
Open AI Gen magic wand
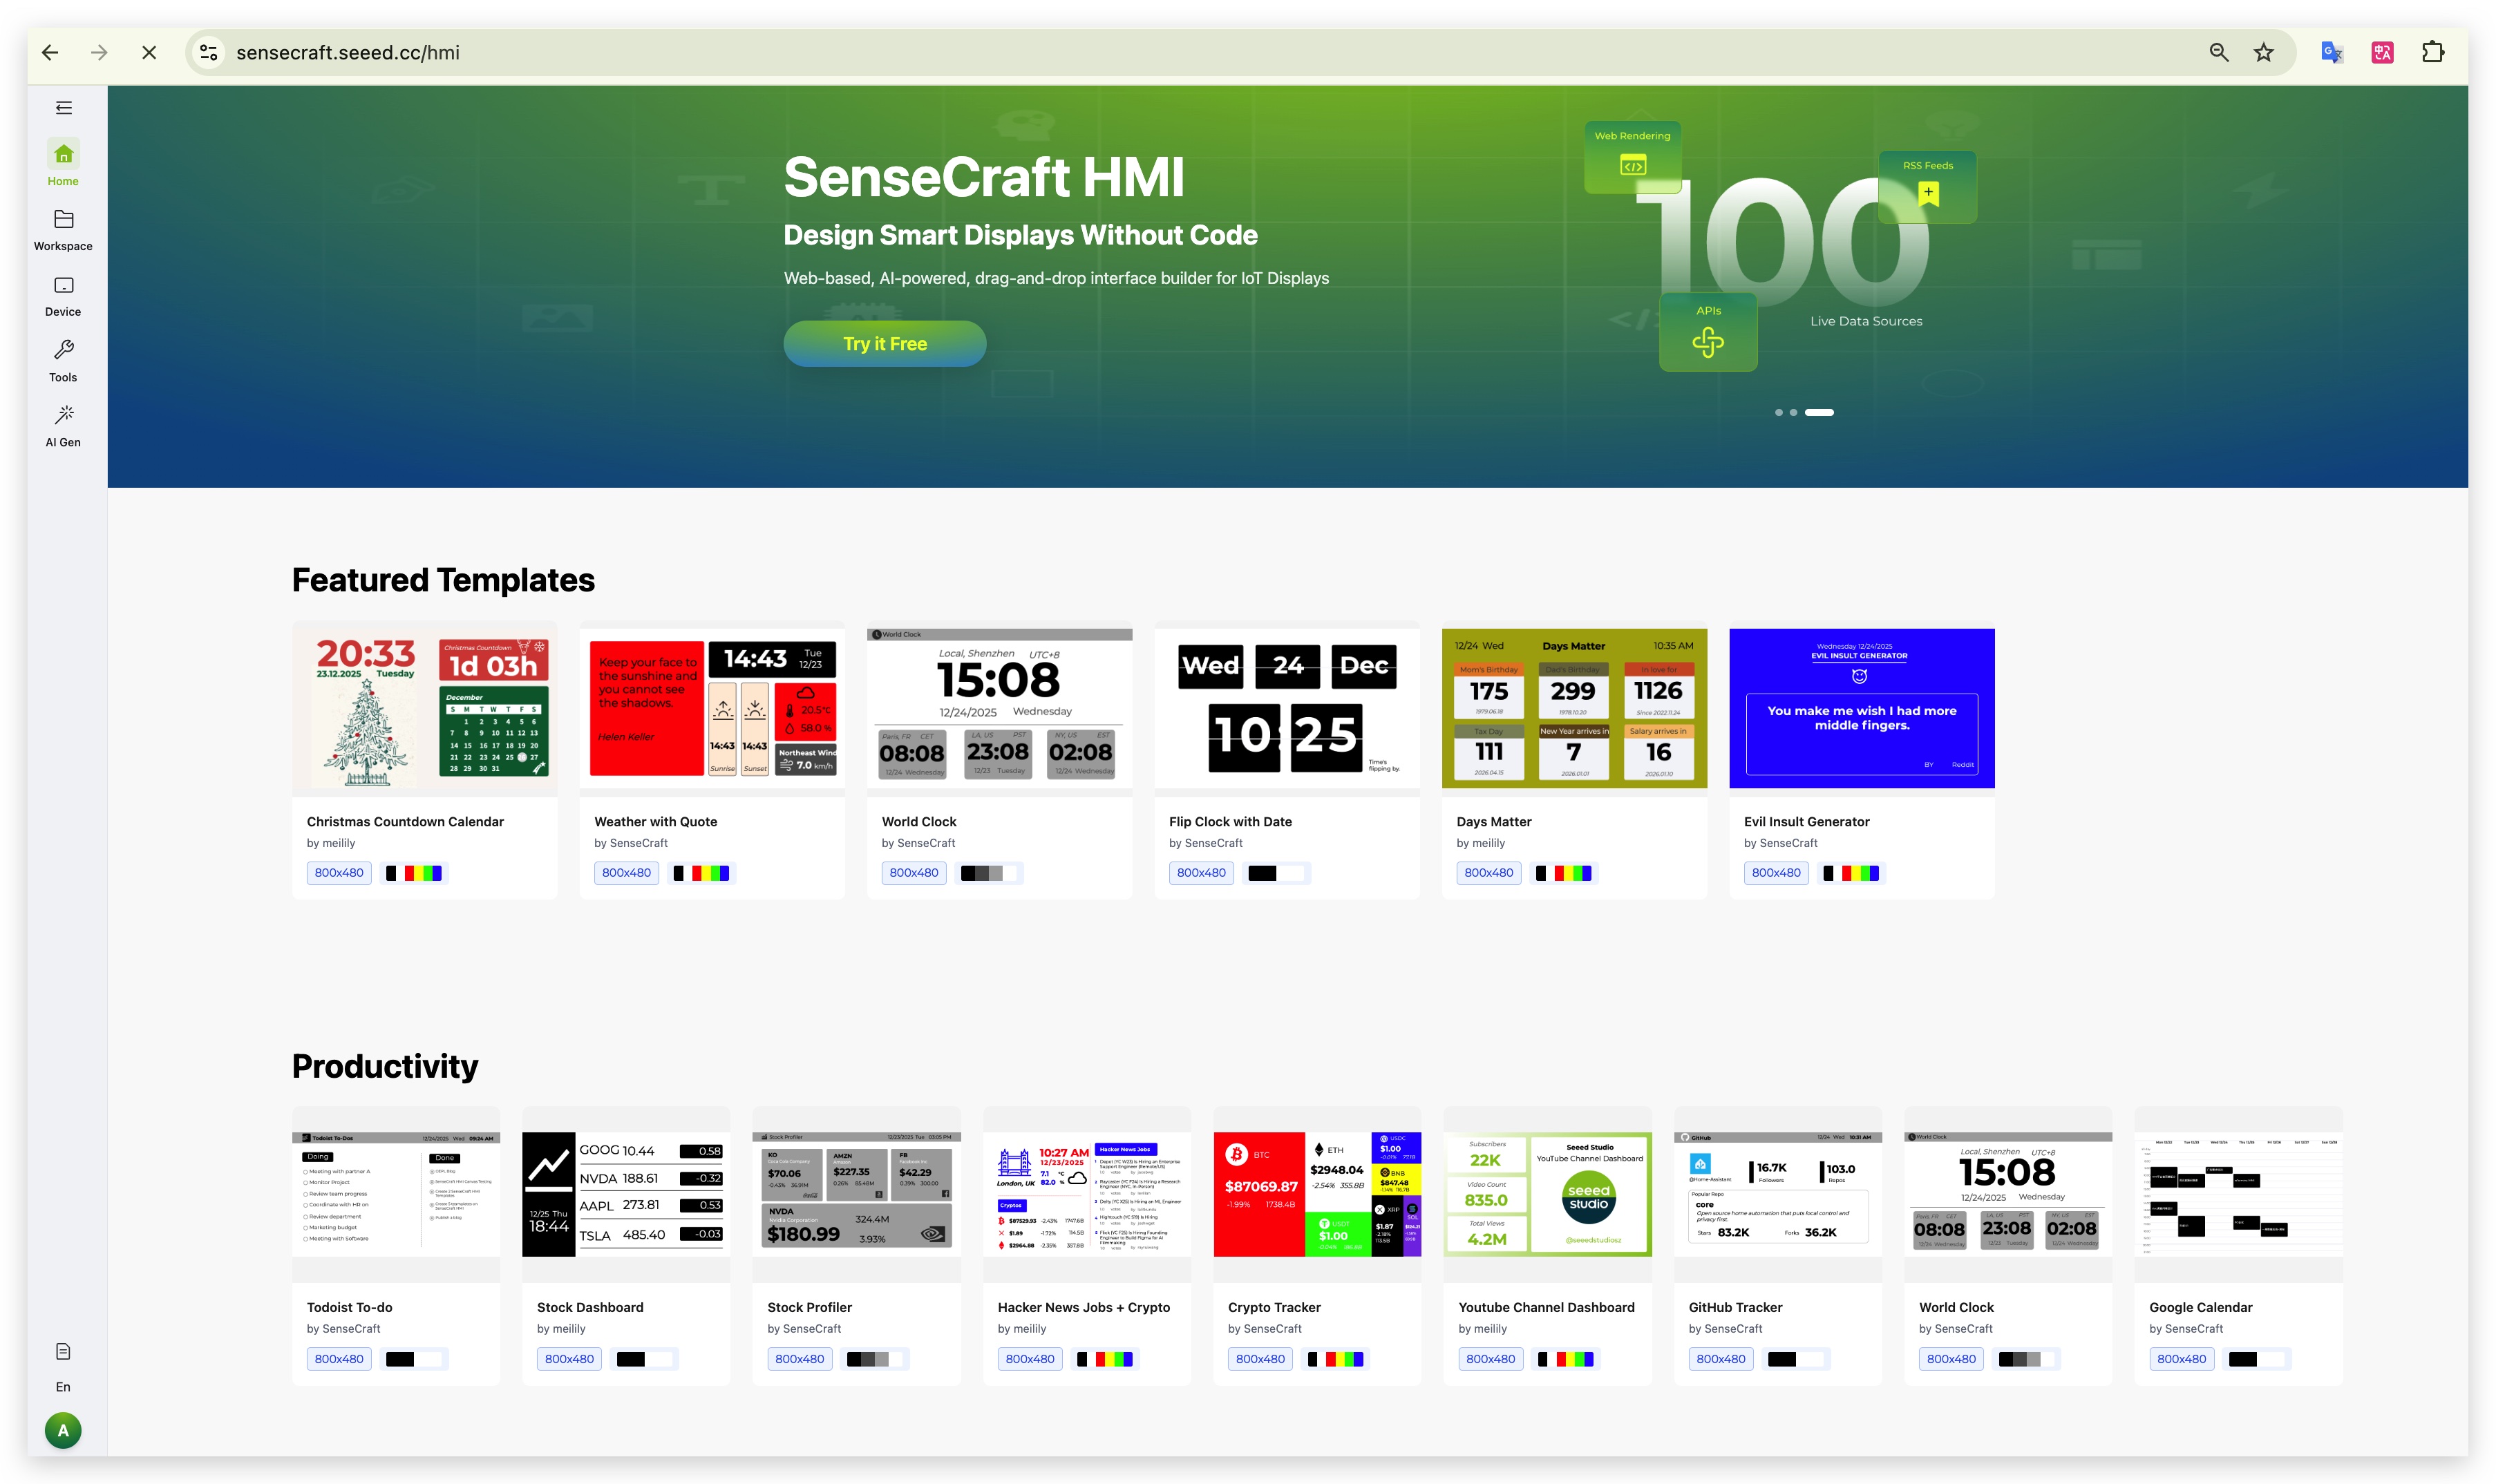63,415
